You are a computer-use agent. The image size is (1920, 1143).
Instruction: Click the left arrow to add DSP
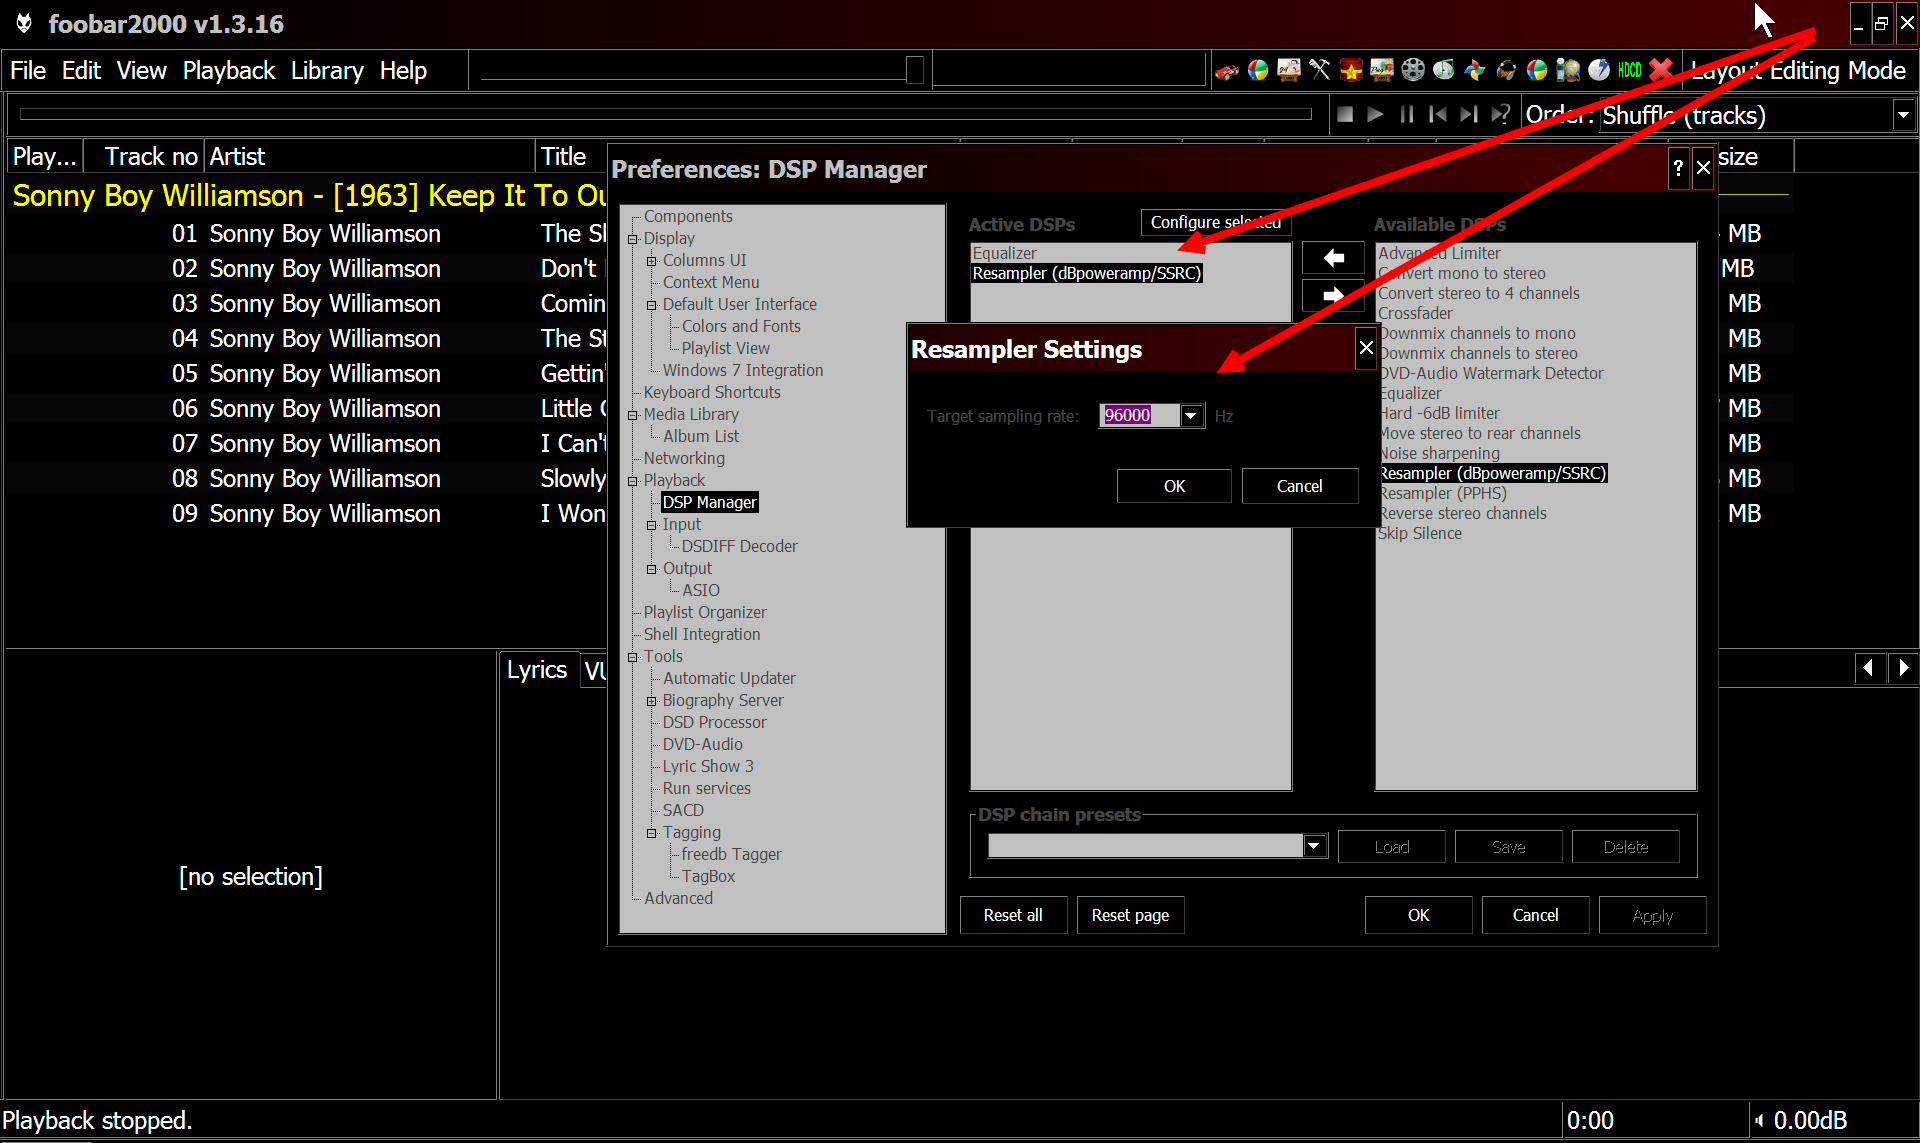click(x=1333, y=258)
